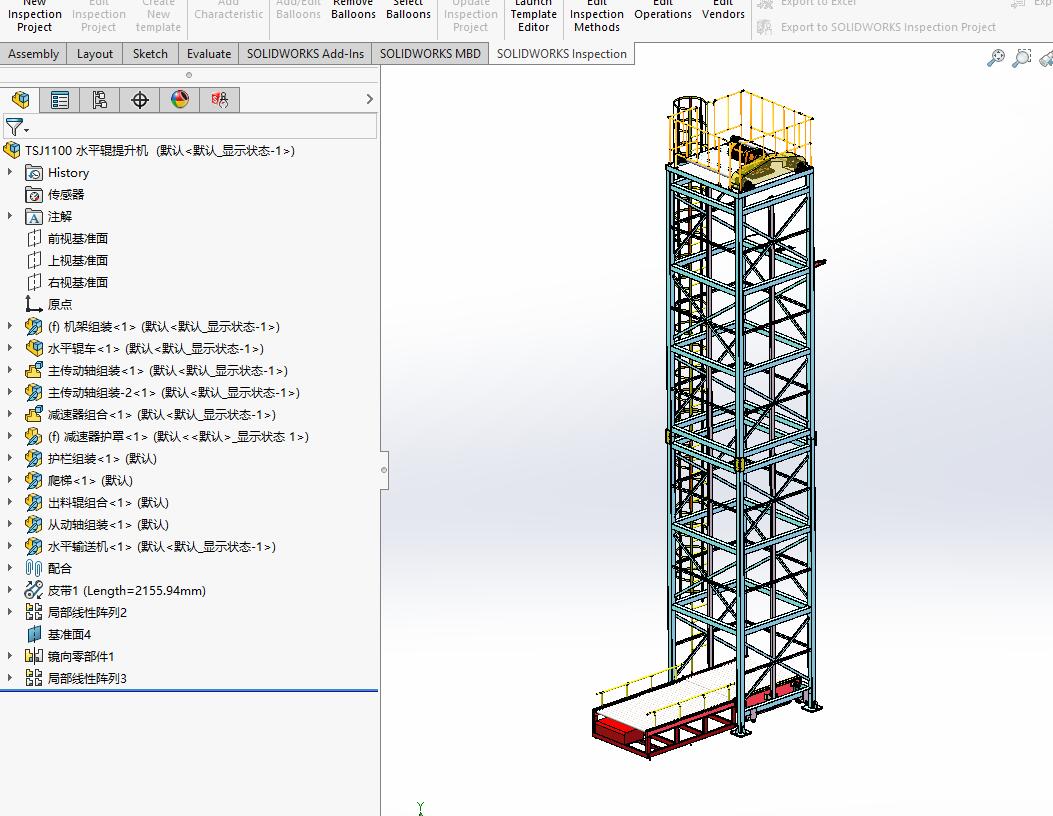Switch to the Sketch tab
This screenshot has width=1053, height=816.
point(150,54)
